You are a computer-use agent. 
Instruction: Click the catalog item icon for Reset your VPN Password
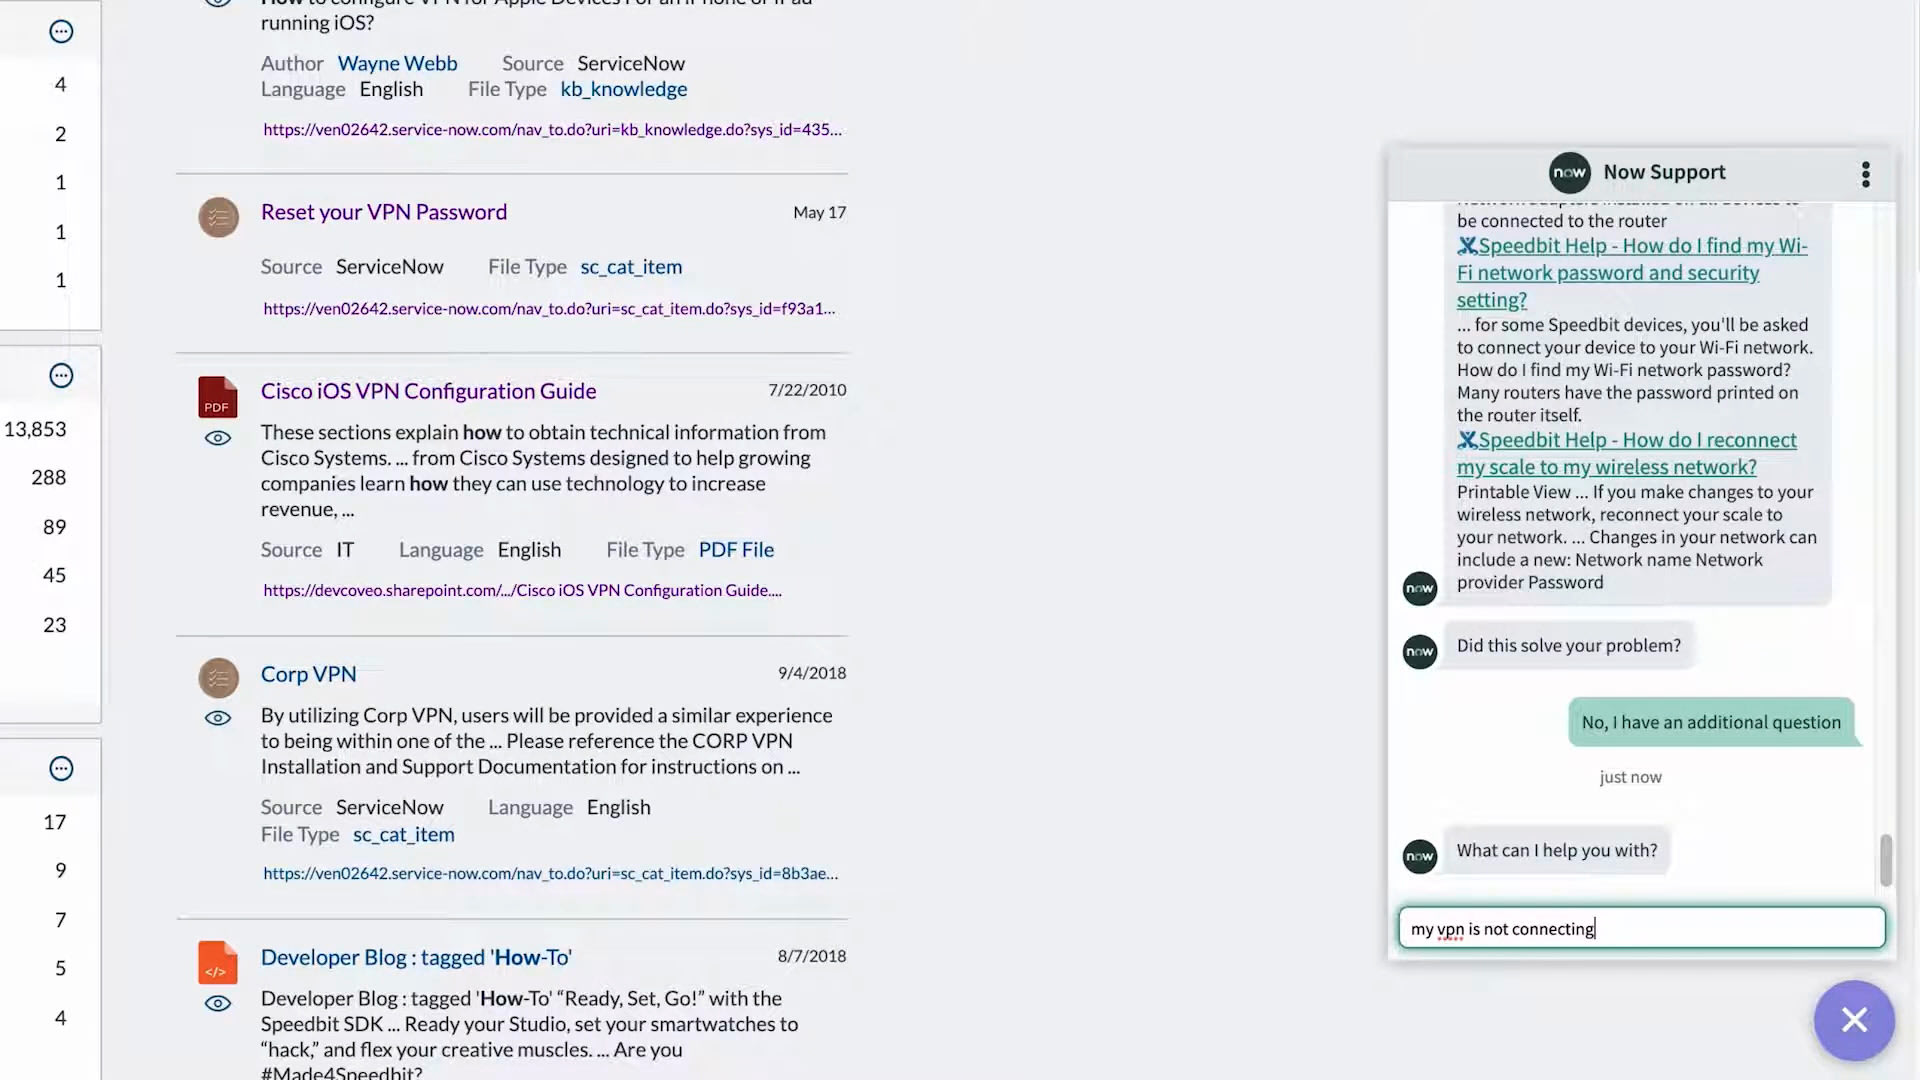(218, 217)
